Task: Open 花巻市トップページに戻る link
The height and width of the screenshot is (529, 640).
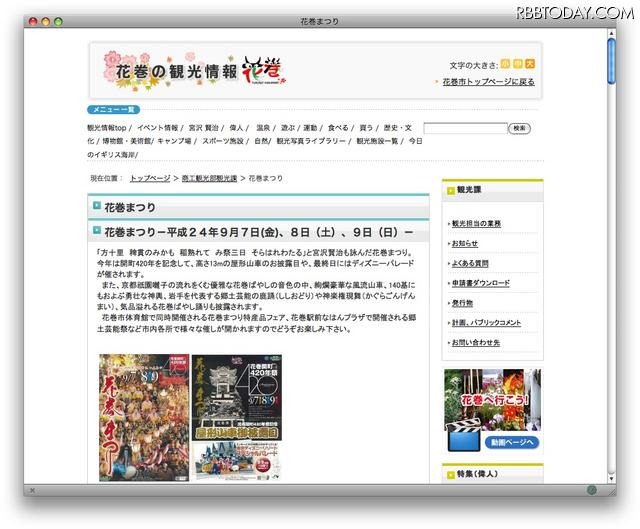Action: coord(489,82)
